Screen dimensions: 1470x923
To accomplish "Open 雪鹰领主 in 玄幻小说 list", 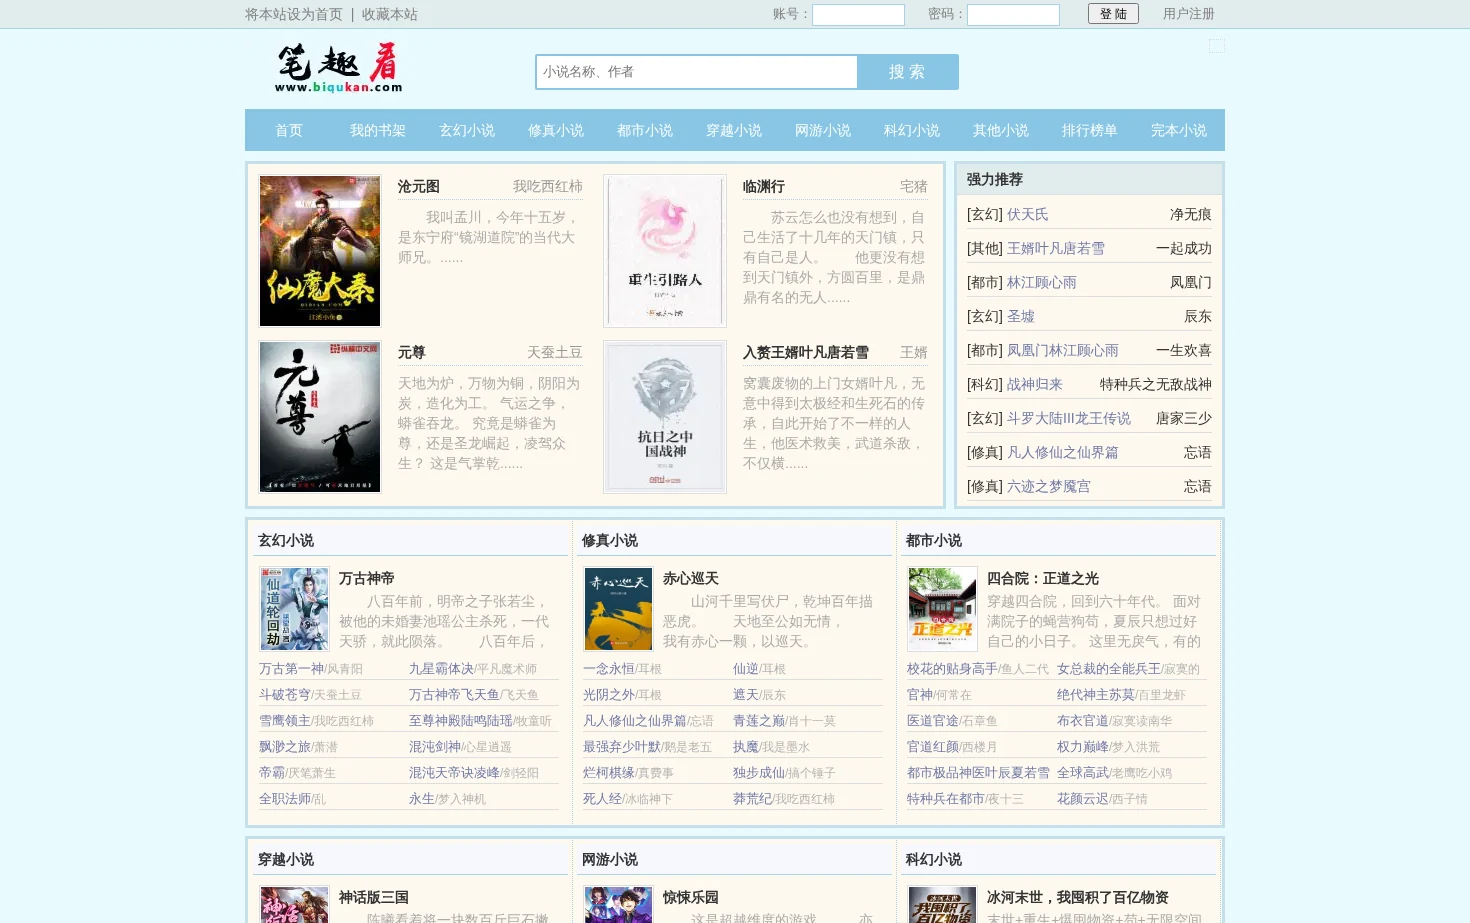I will pos(285,720).
